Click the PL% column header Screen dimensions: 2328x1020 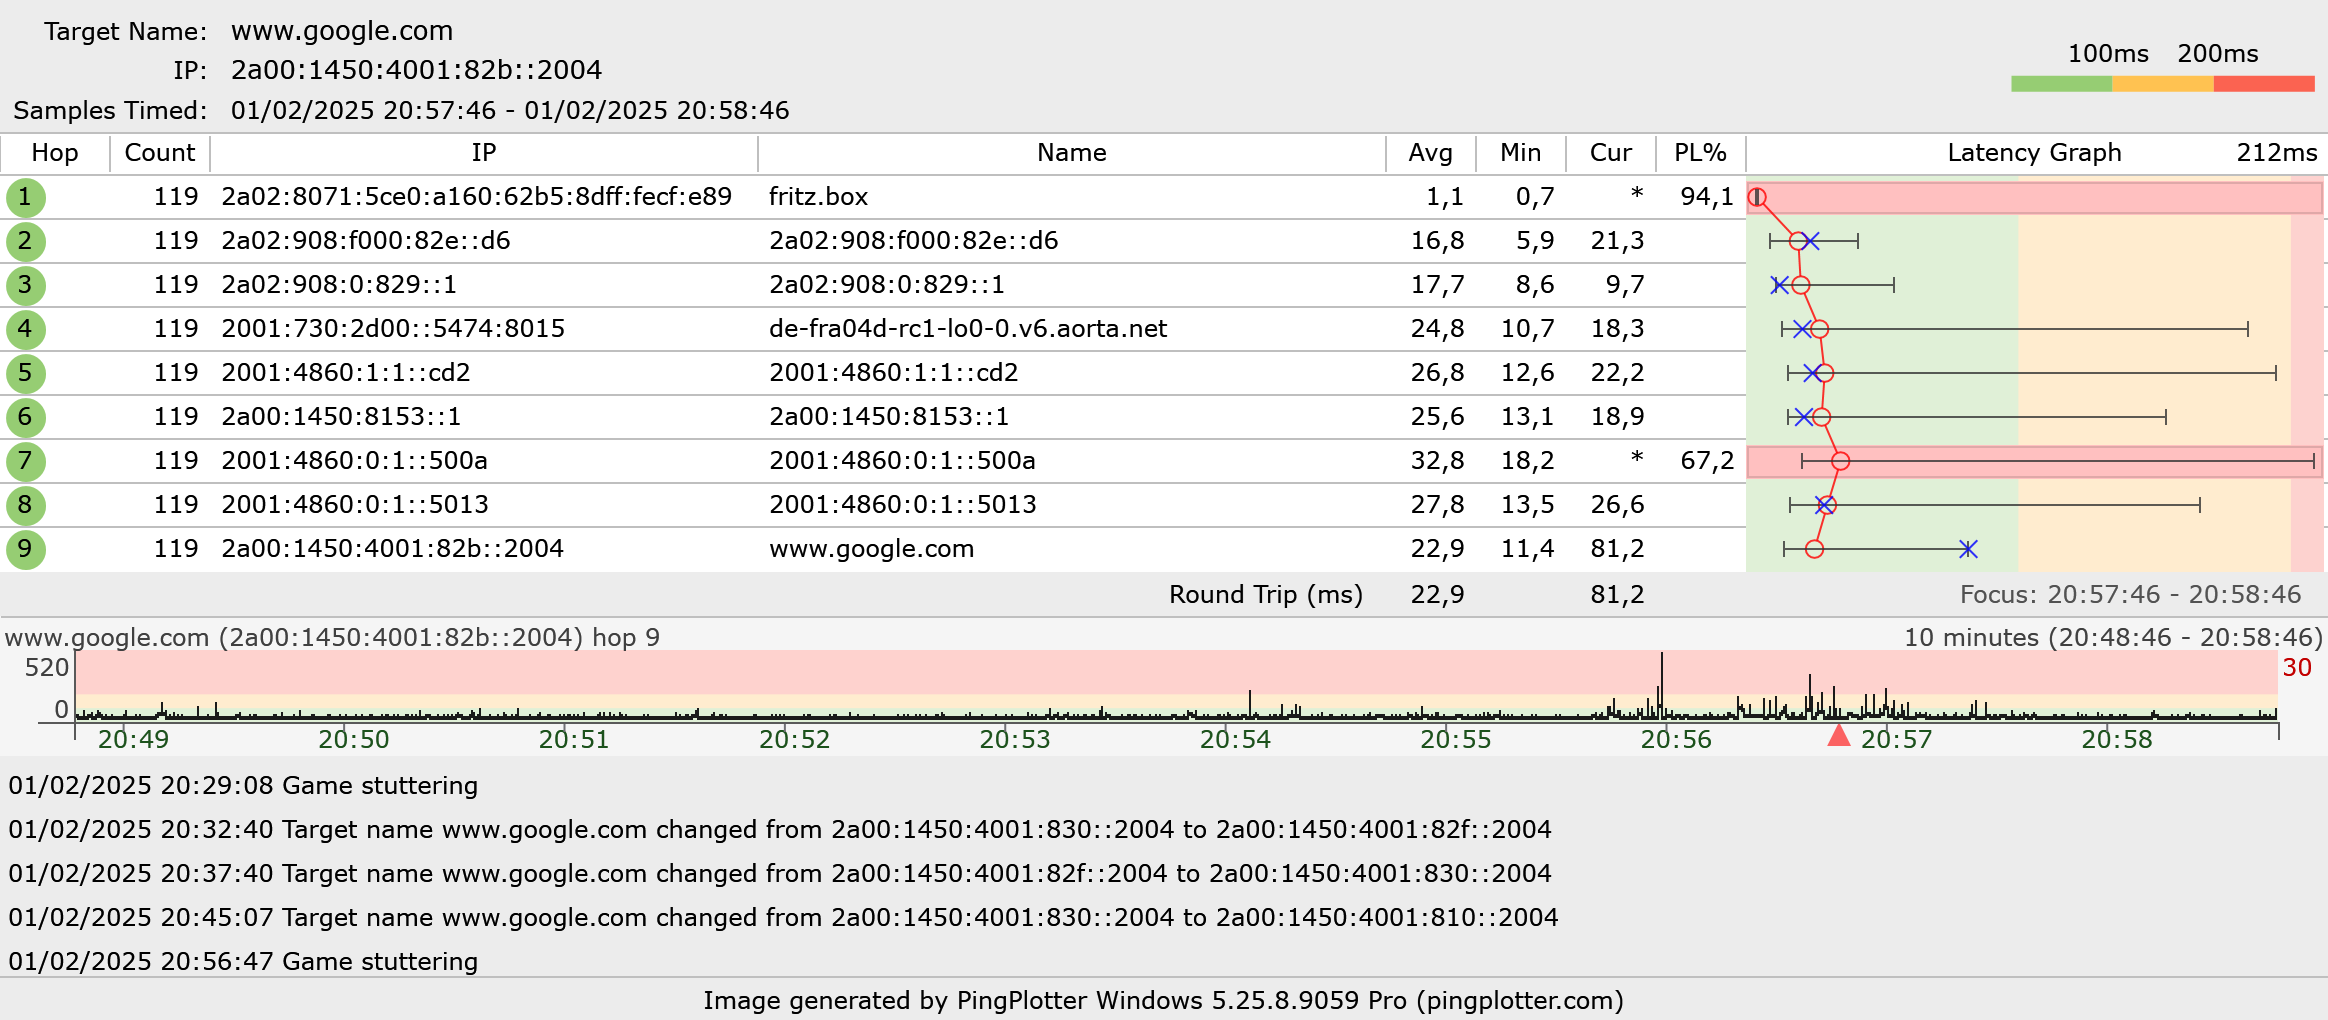pyautogui.click(x=1701, y=153)
